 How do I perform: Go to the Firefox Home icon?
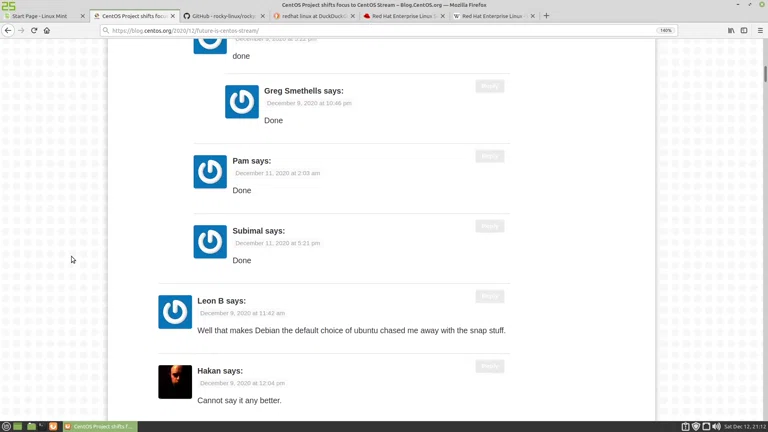click(47, 30)
